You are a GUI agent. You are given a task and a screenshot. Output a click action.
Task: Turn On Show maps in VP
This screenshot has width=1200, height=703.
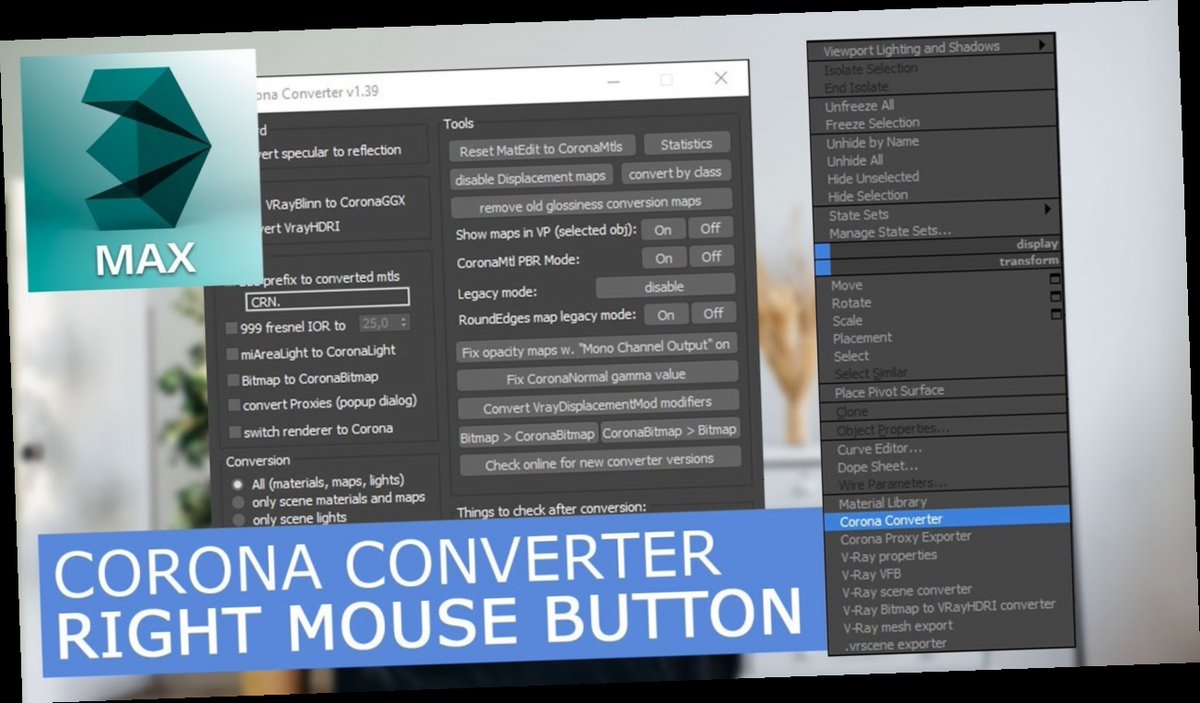tap(663, 228)
